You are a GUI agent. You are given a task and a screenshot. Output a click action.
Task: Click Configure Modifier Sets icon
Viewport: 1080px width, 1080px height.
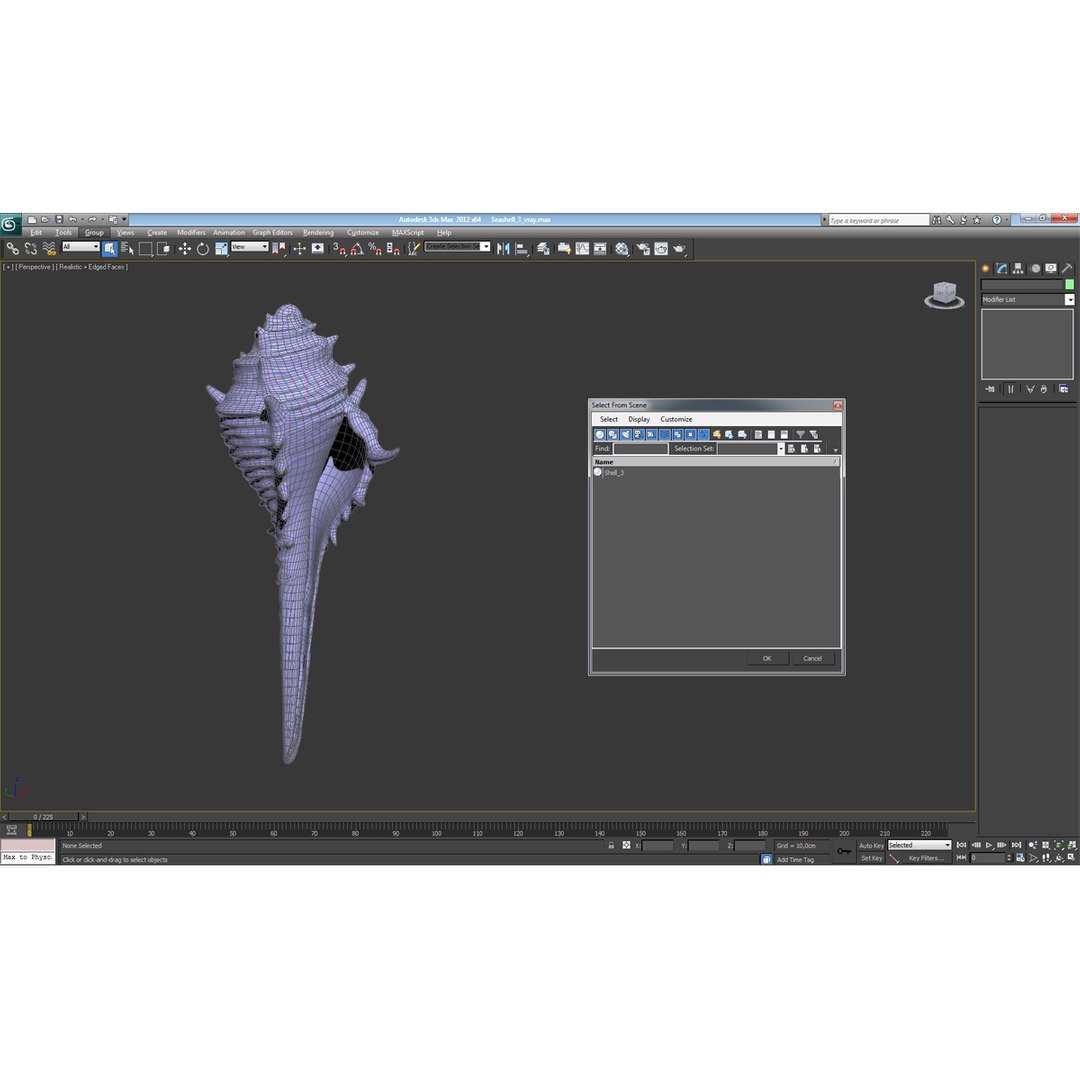[1063, 389]
